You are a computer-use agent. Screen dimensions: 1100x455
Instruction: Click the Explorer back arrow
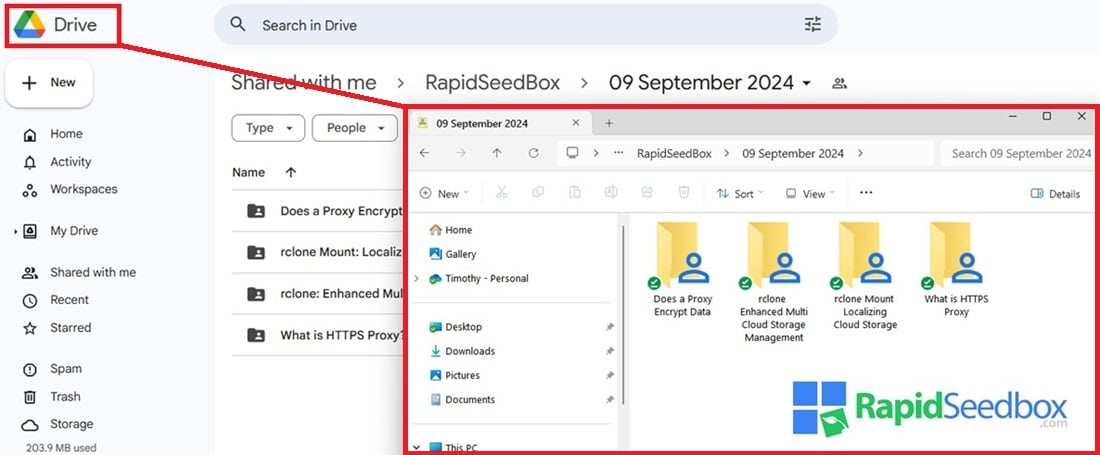[424, 153]
